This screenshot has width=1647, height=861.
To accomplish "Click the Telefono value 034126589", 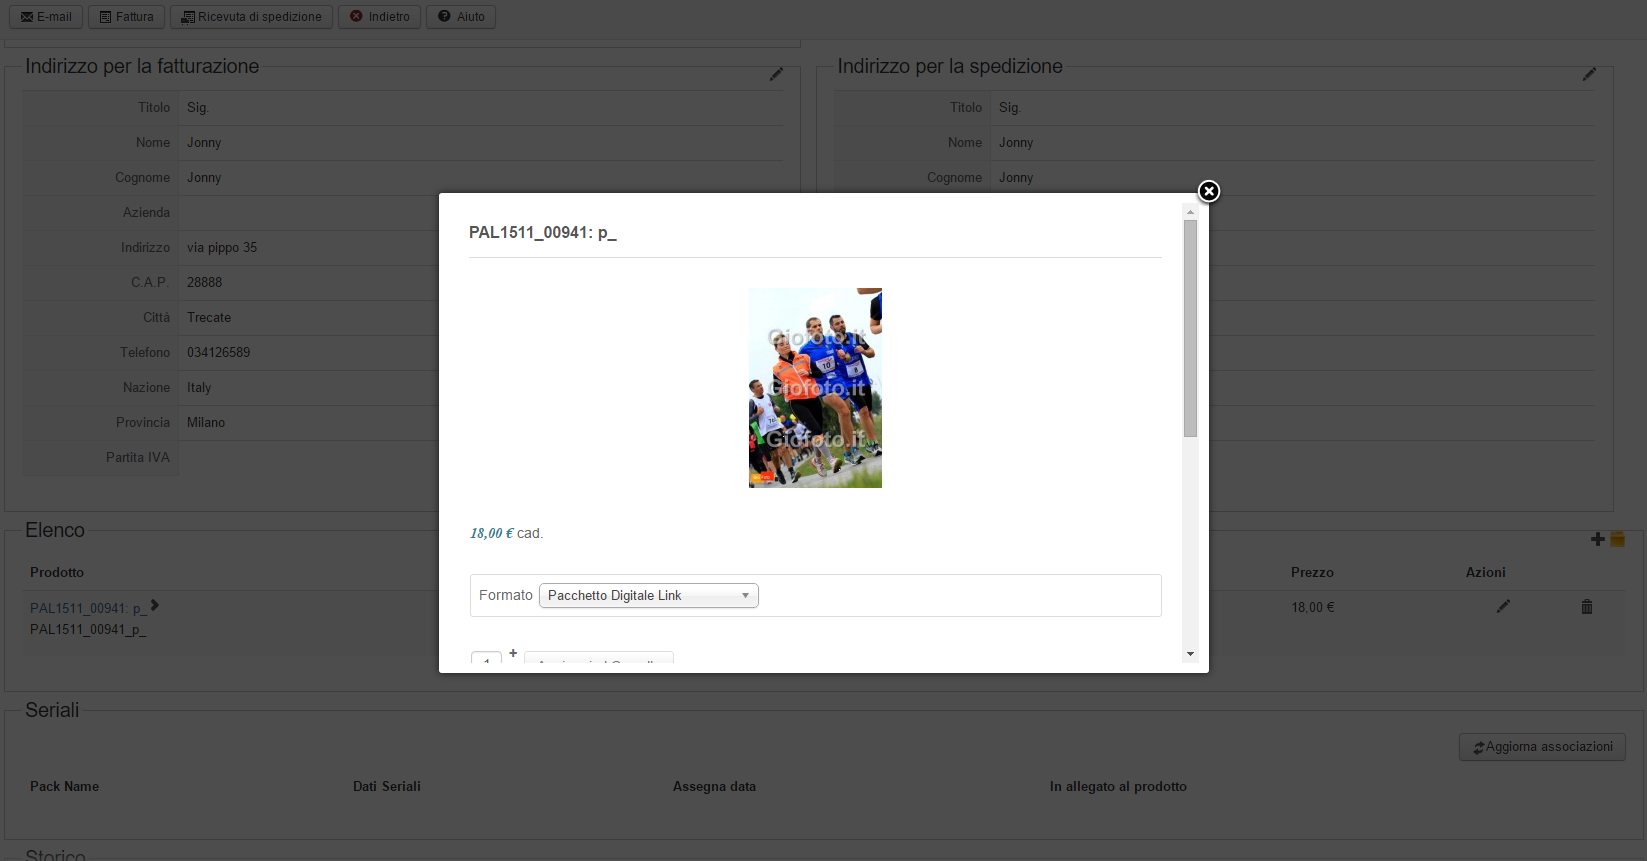I will [219, 353].
